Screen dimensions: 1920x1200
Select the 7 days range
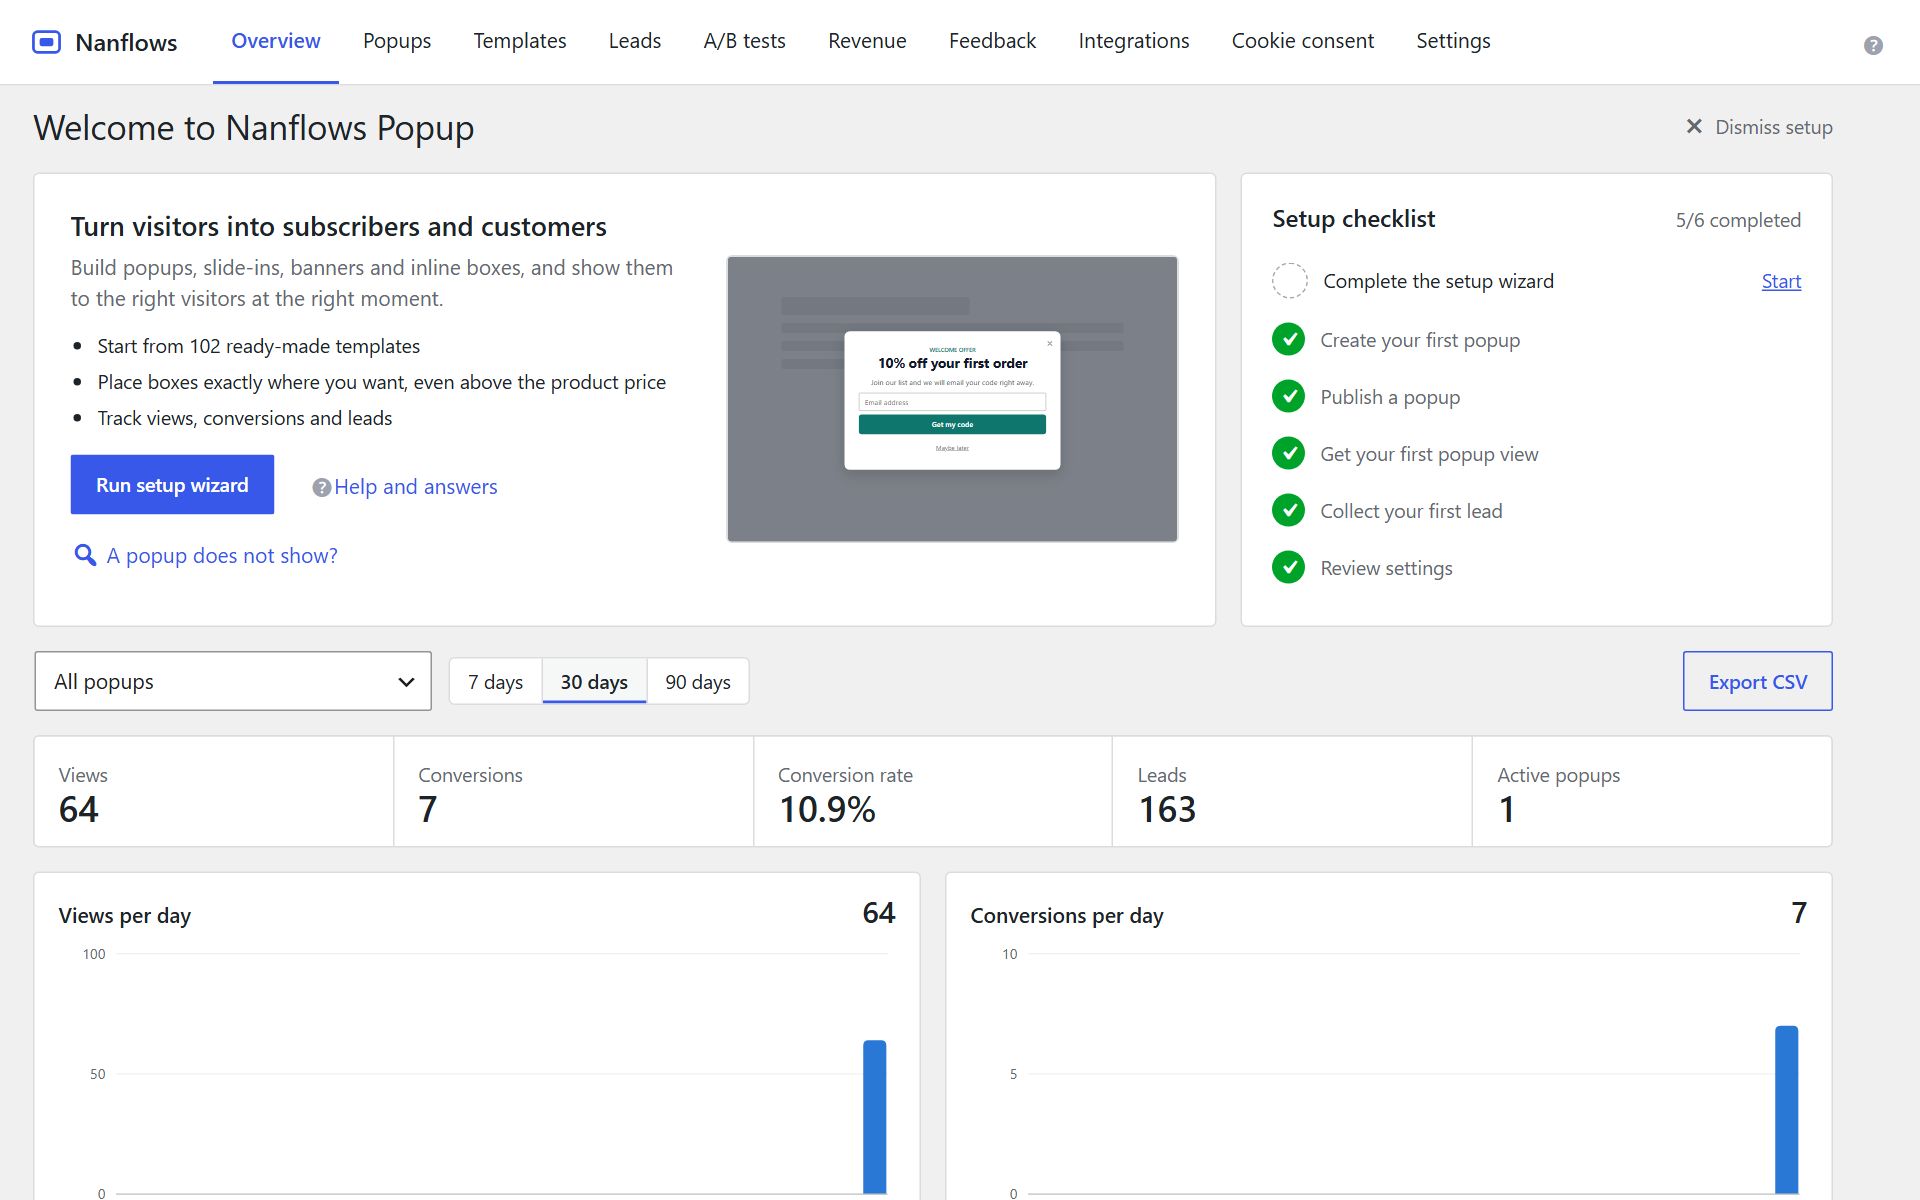pyautogui.click(x=496, y=681)
